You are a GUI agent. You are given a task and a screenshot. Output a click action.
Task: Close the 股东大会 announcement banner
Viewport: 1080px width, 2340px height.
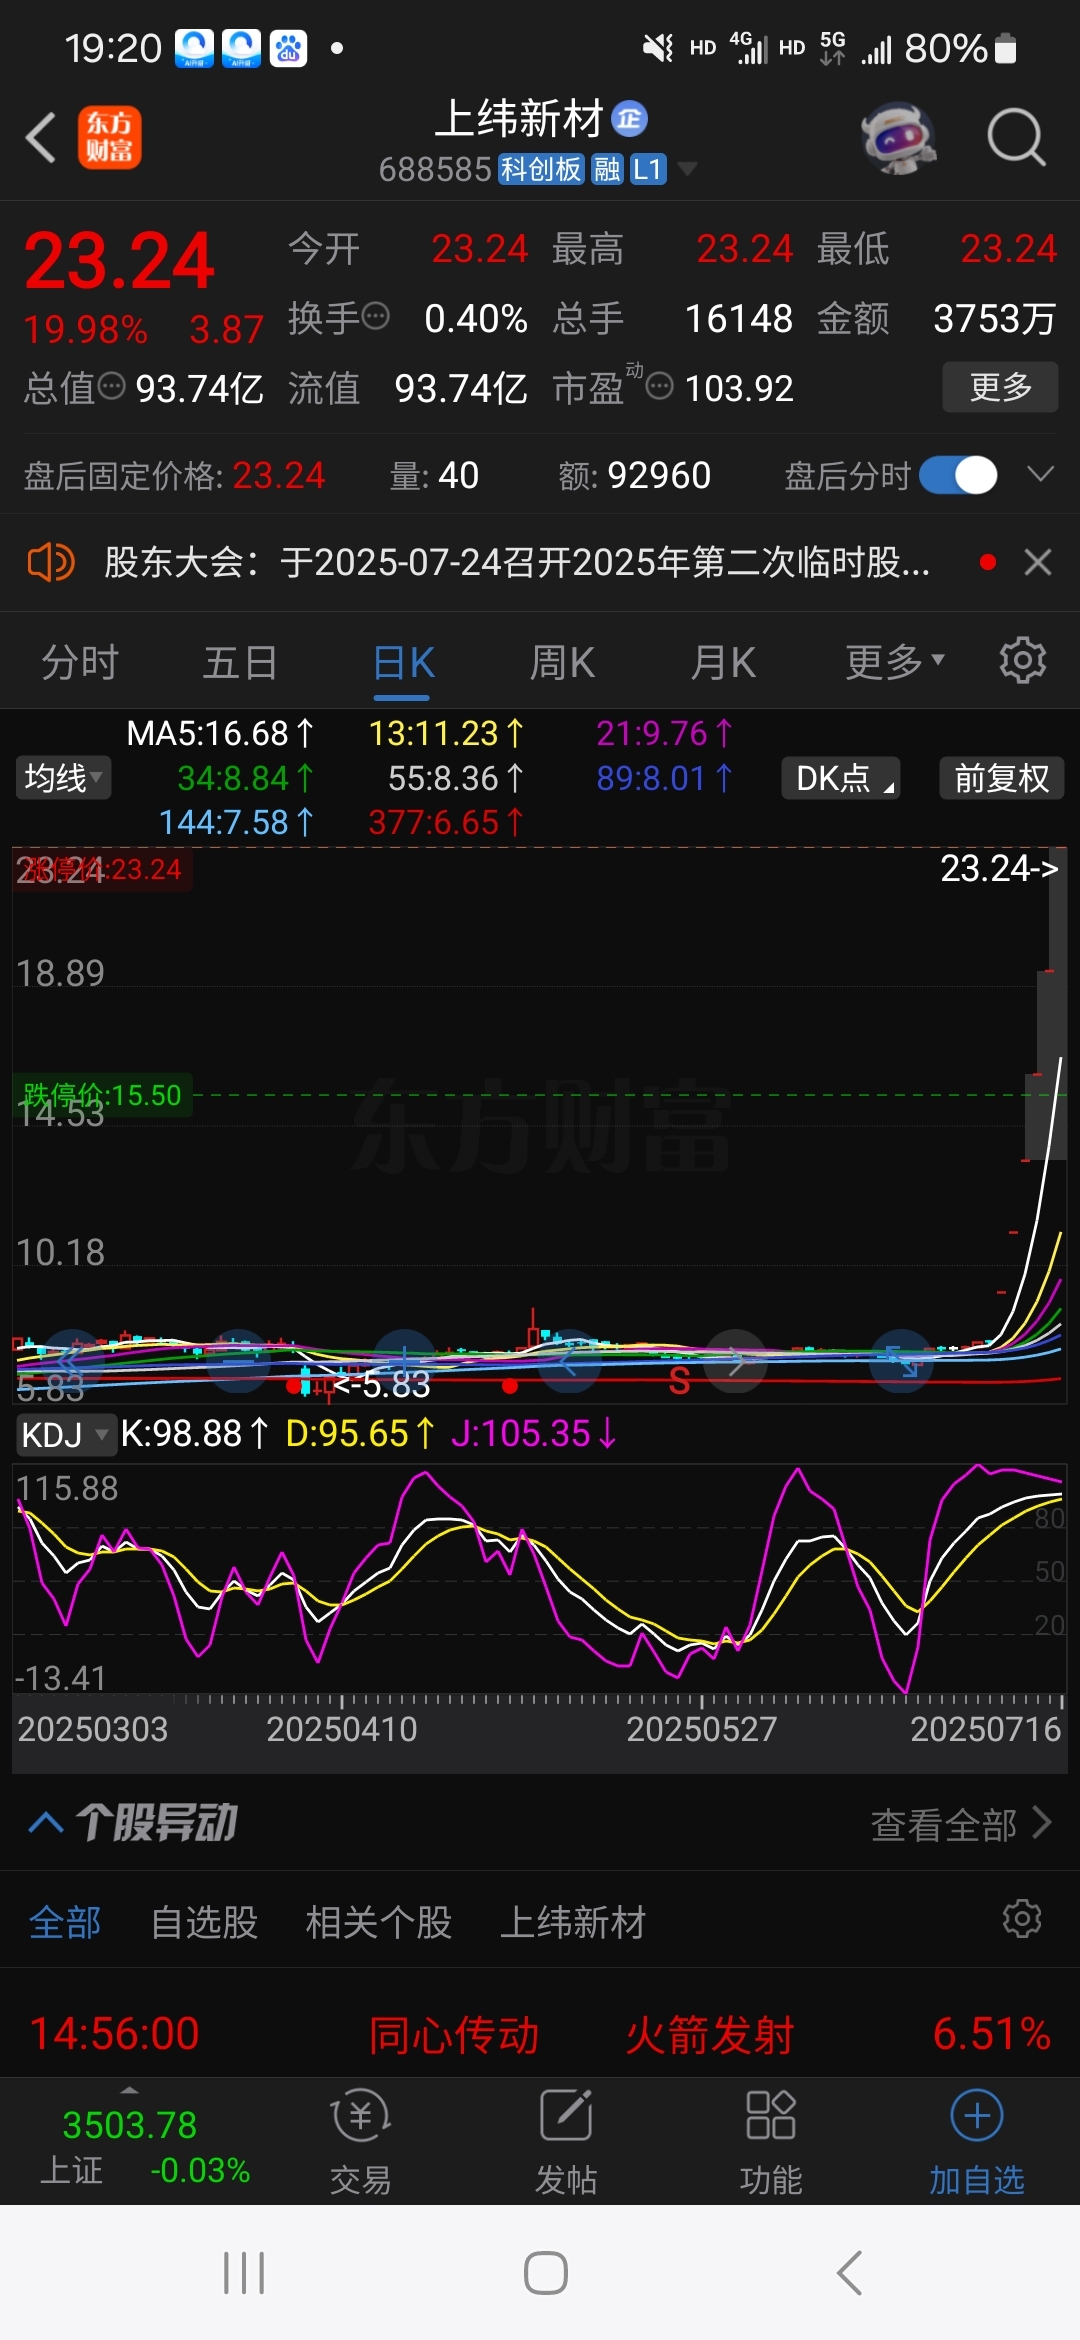pyautogui.click(x=1038, y=562)
